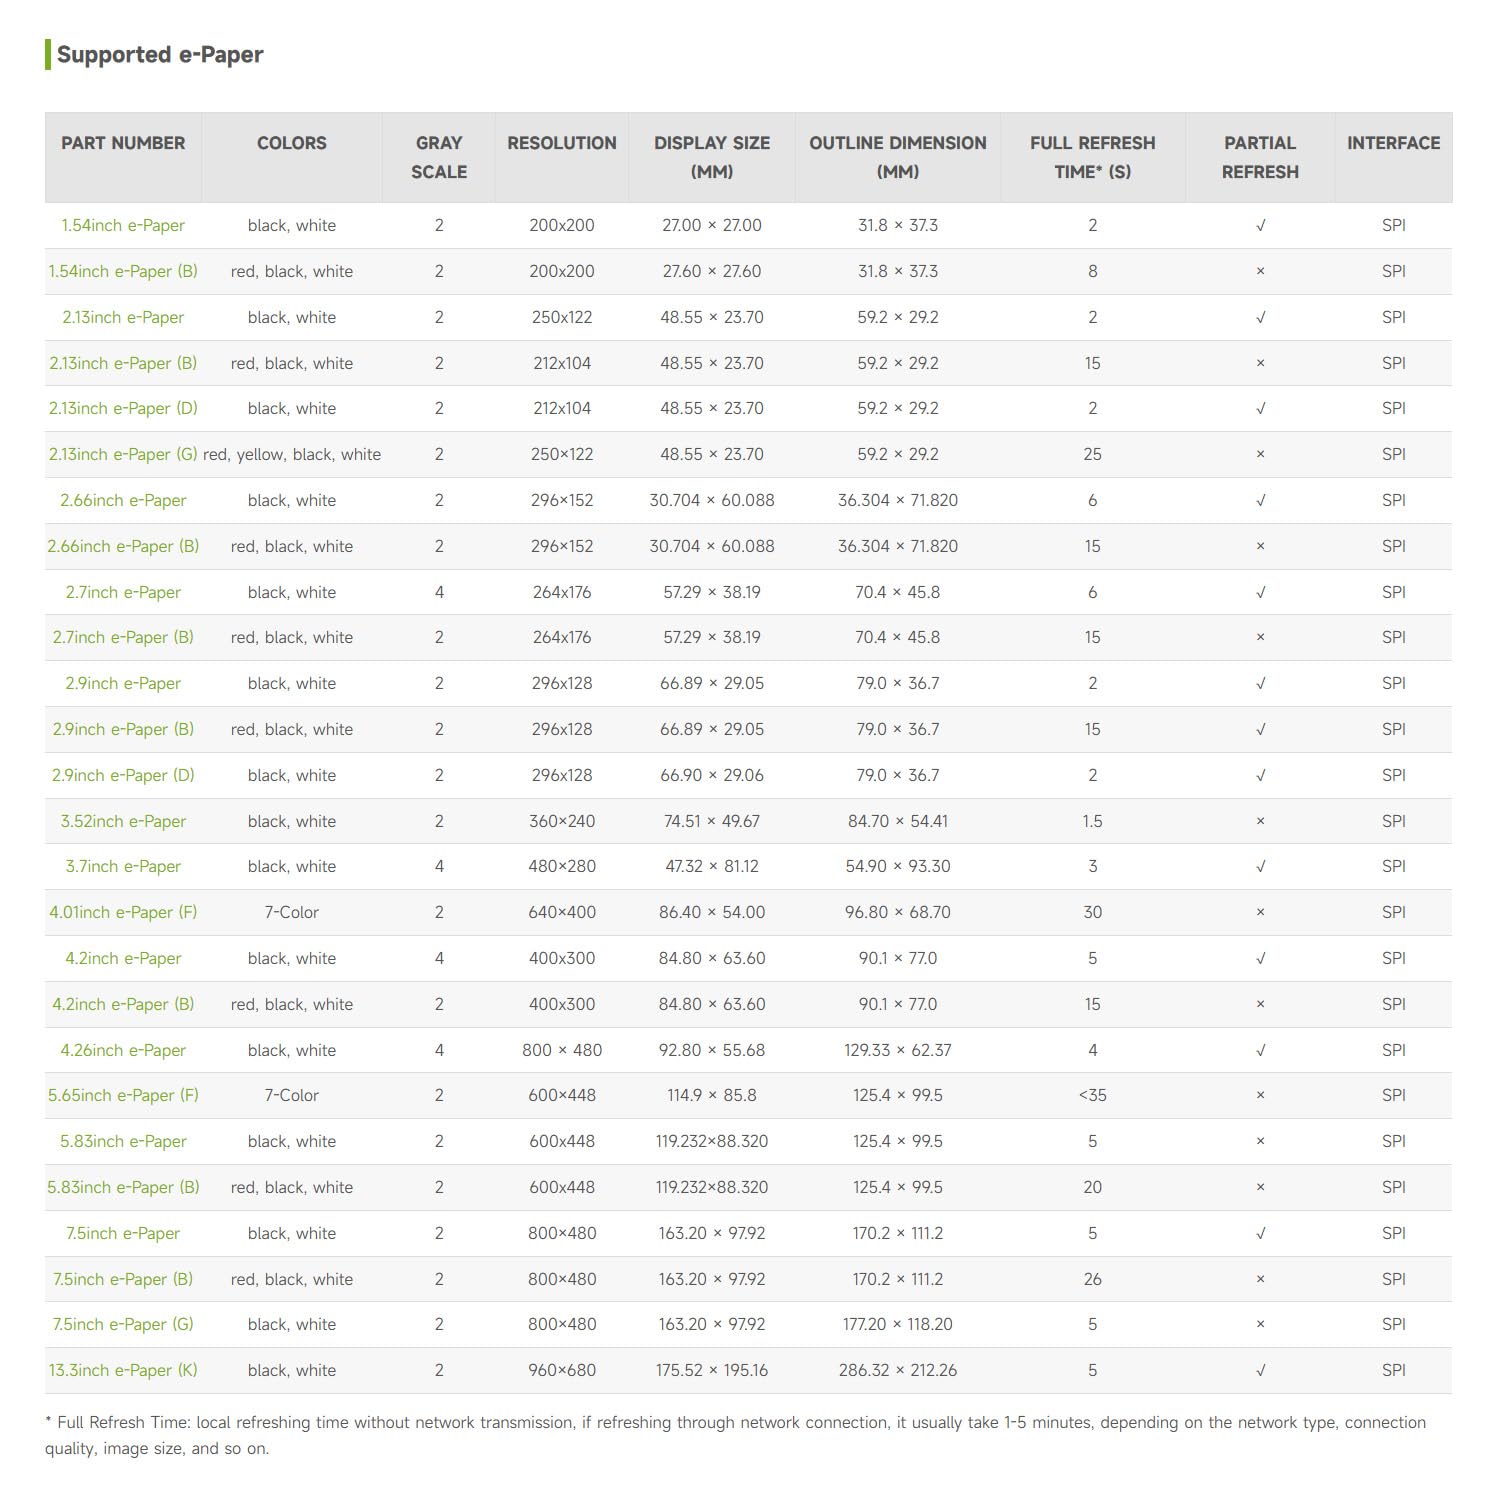1500x1500 pixels.
Task: Open the 4.01inch e-Paper (F) link
Action: click(x=123, y=913)
